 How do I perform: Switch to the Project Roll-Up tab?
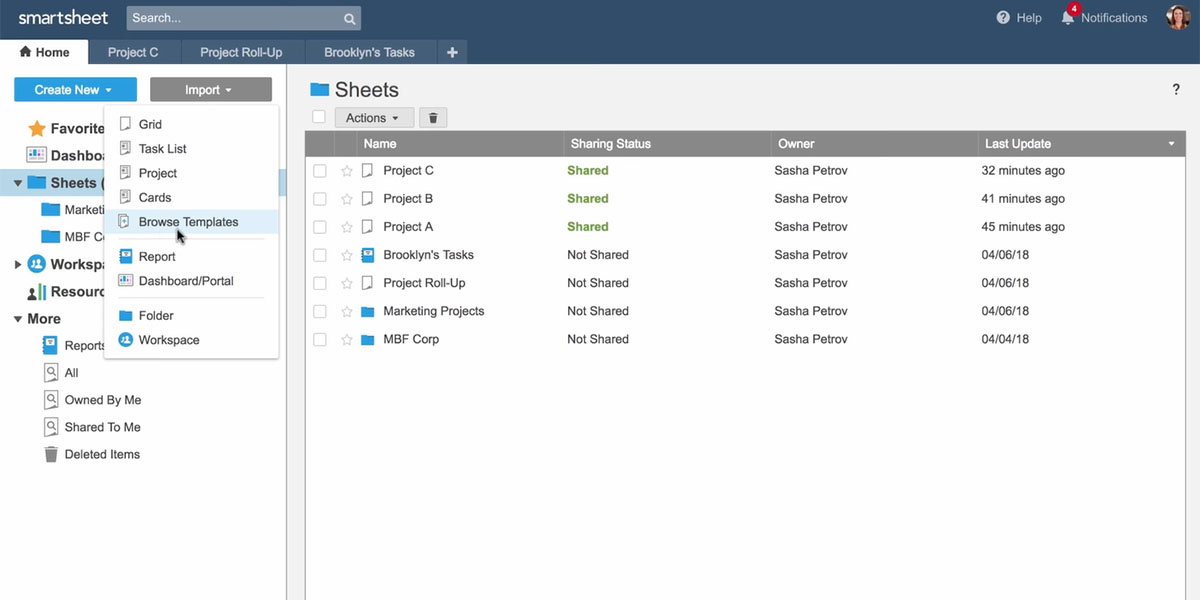[241, 52]
